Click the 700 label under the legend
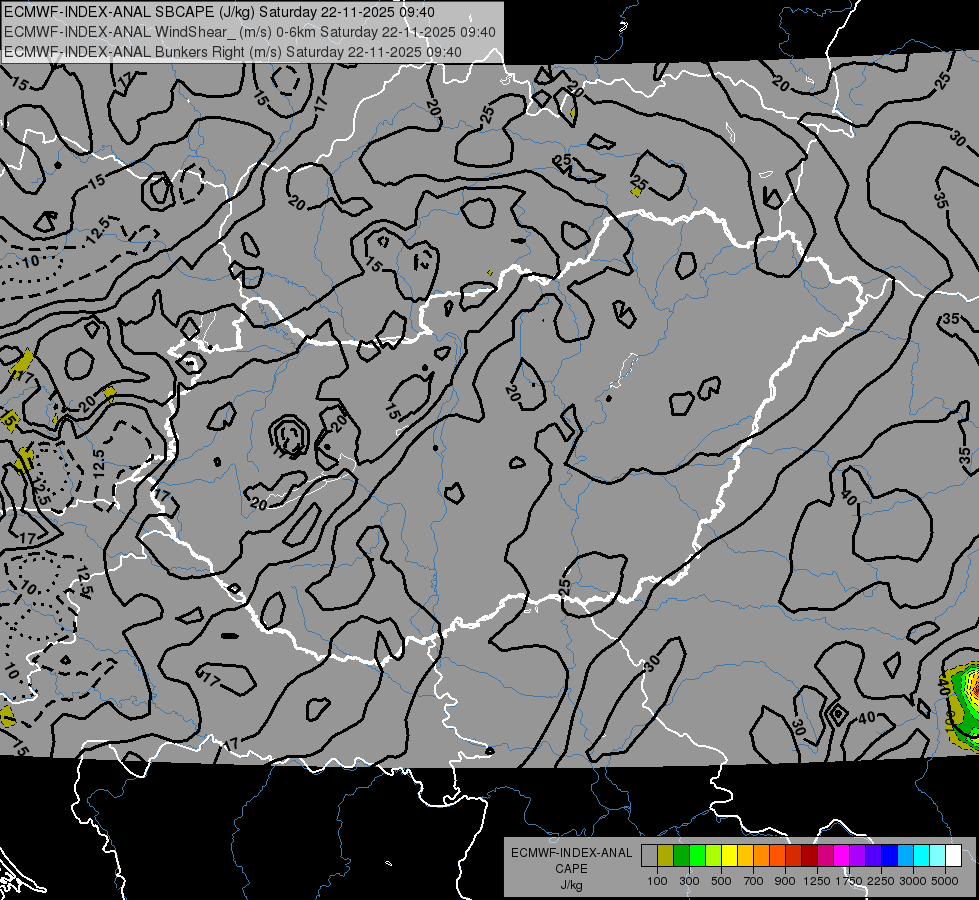The width and height of the screenshot is (979, 900). [x=754, y=881]
